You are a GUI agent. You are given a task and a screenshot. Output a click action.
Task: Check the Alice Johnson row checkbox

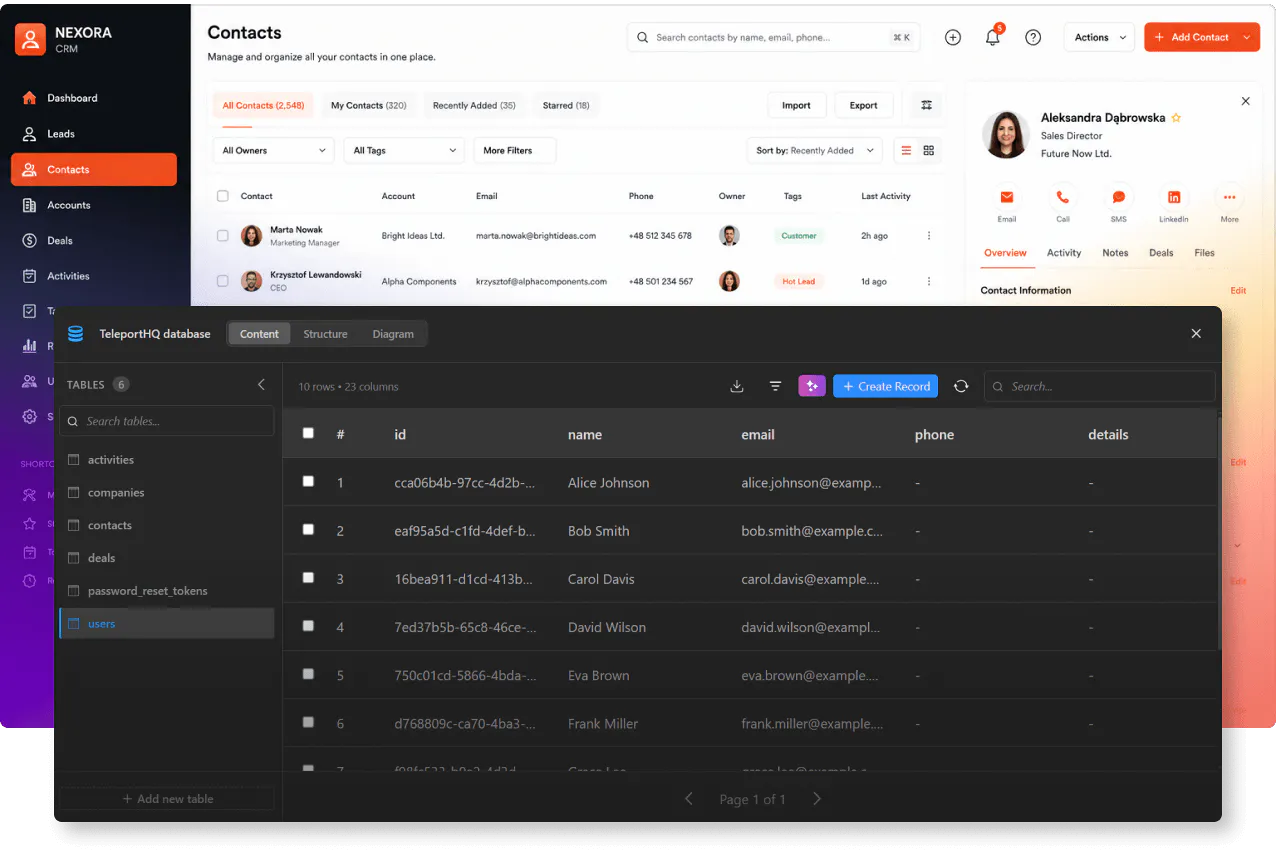click(308, 481)
